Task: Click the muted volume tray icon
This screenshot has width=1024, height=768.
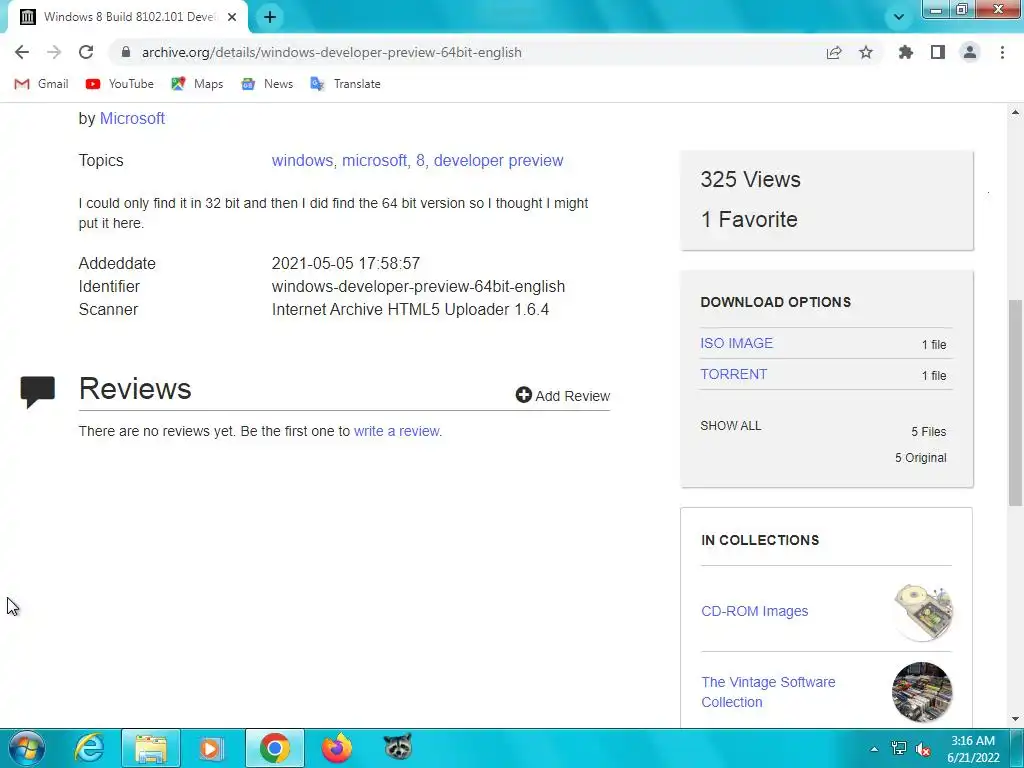Action: point(923,749)
